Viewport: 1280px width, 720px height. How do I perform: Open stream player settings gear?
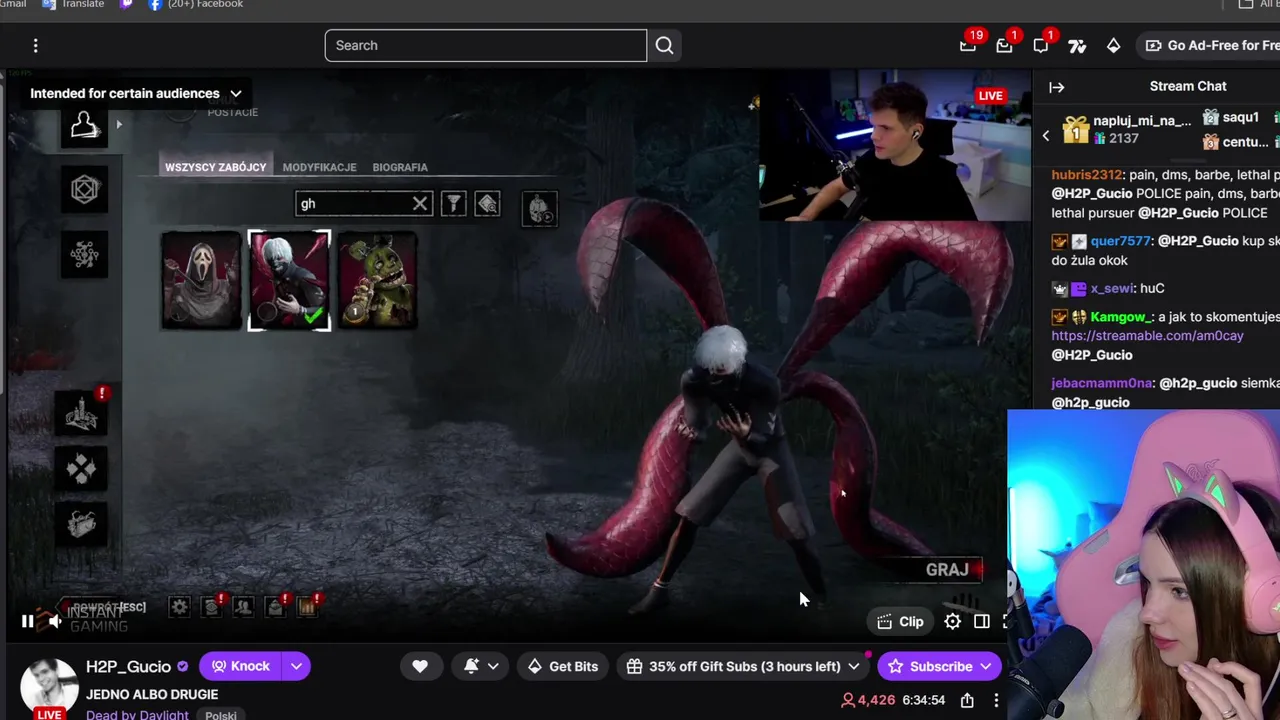952,622
